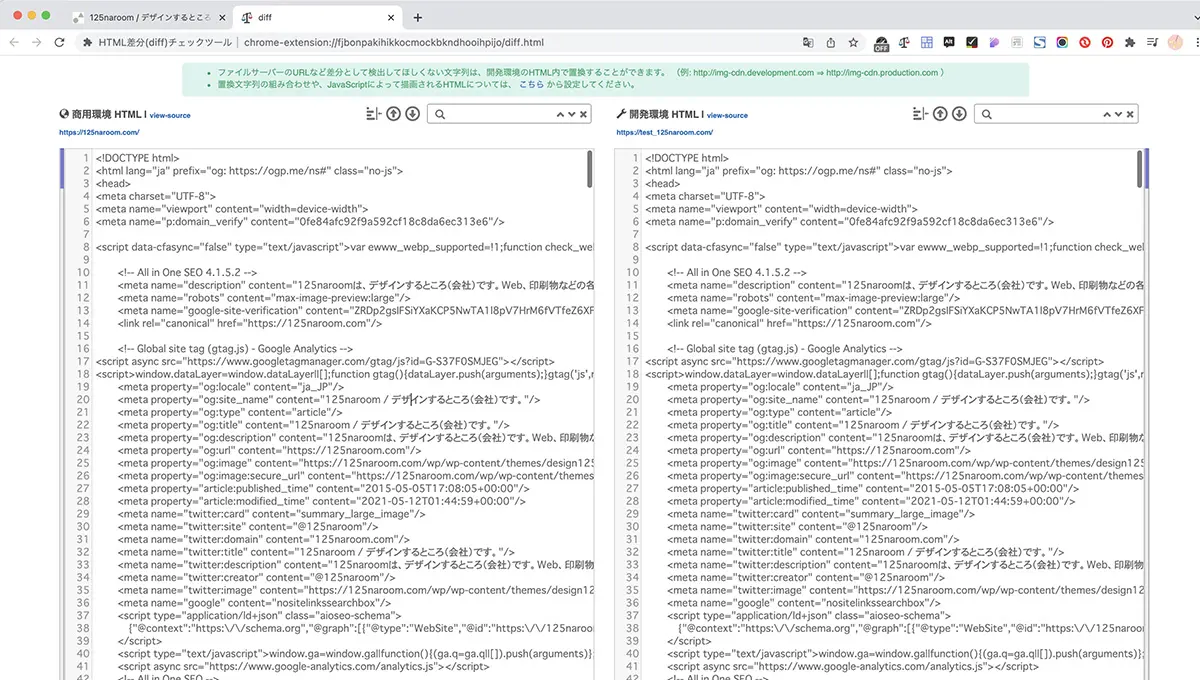Open the Pinterest extension icon
Image resolution: width=1200 pixels, height=680 pixels.
coord(1108,43)
